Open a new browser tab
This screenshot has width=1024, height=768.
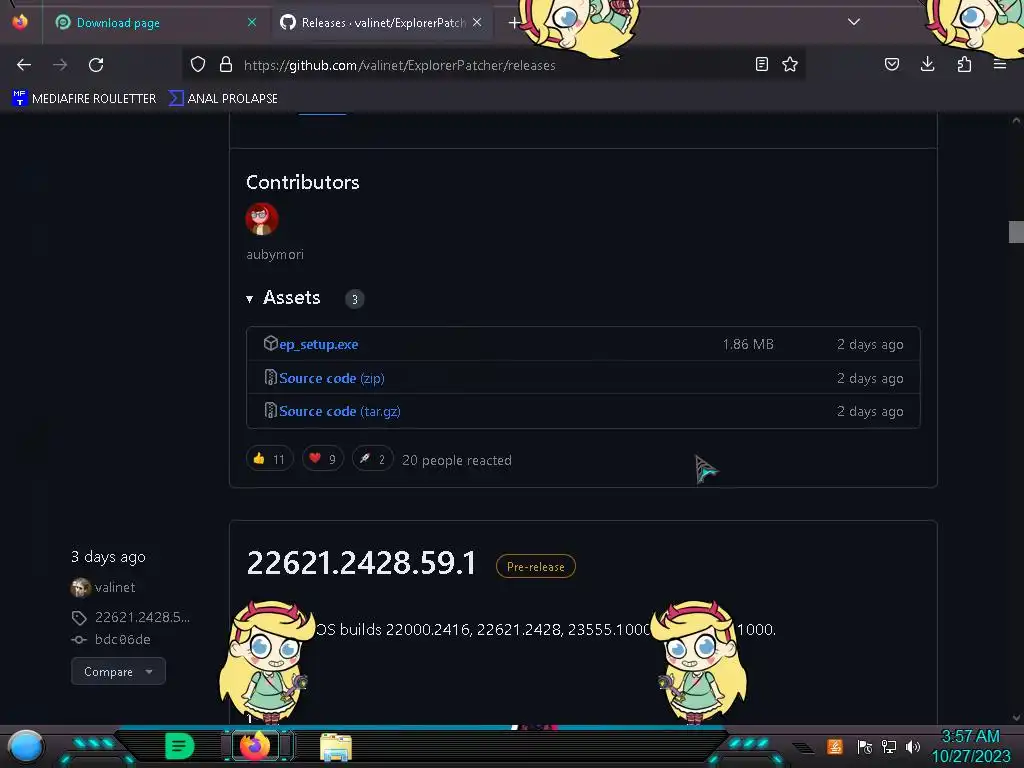514,23
